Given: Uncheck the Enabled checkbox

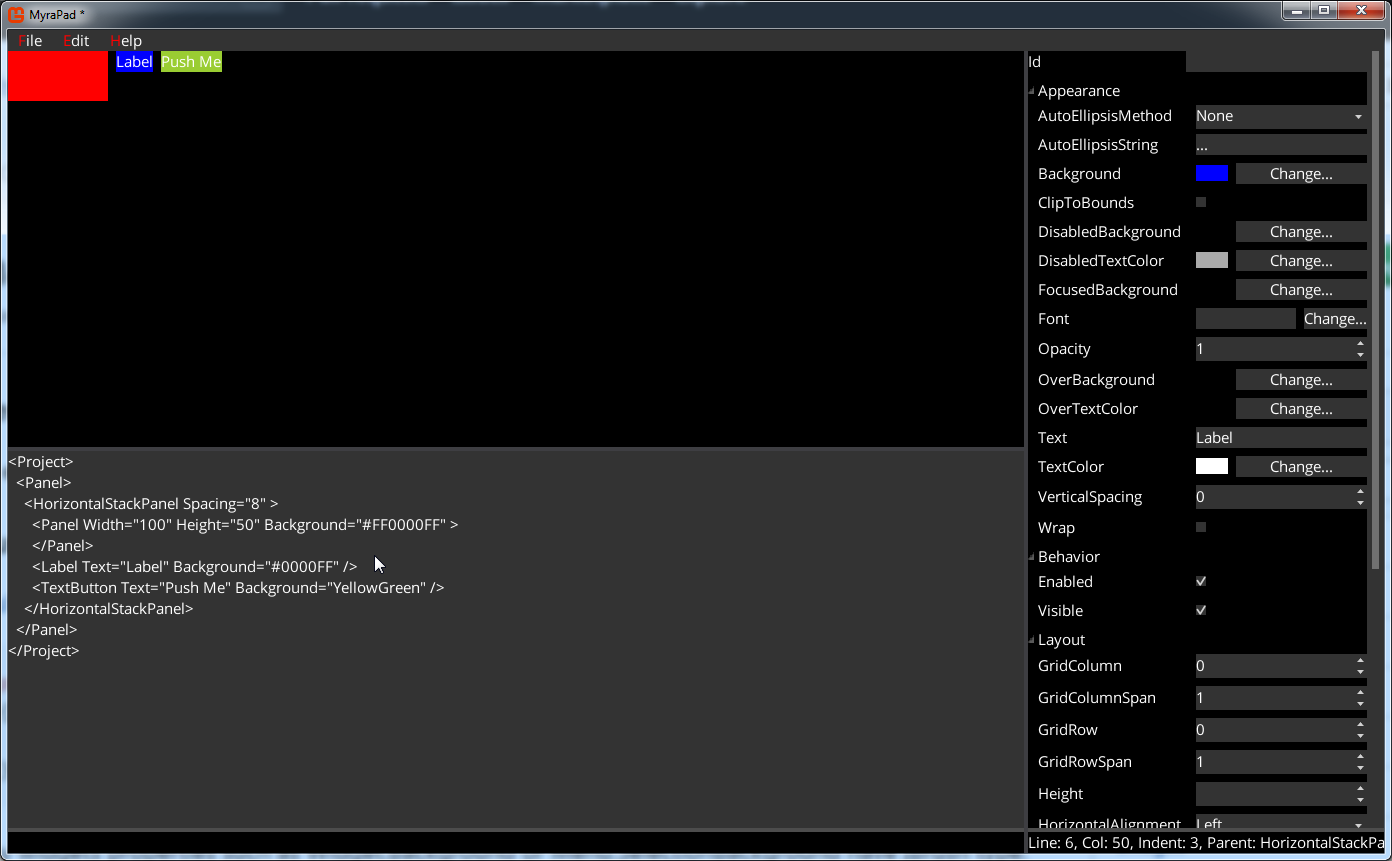Looking at the screenshot, I should (1201, 581).
